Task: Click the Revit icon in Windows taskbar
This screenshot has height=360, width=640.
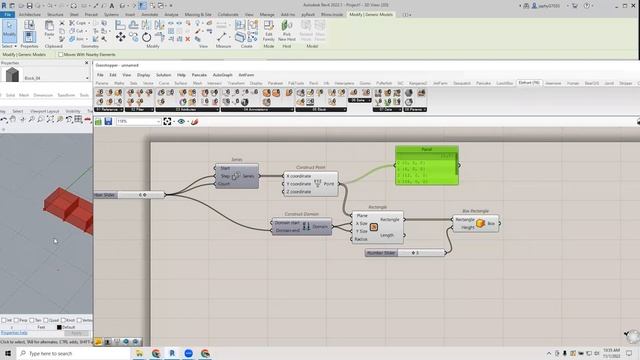Action: coord(172,353)
